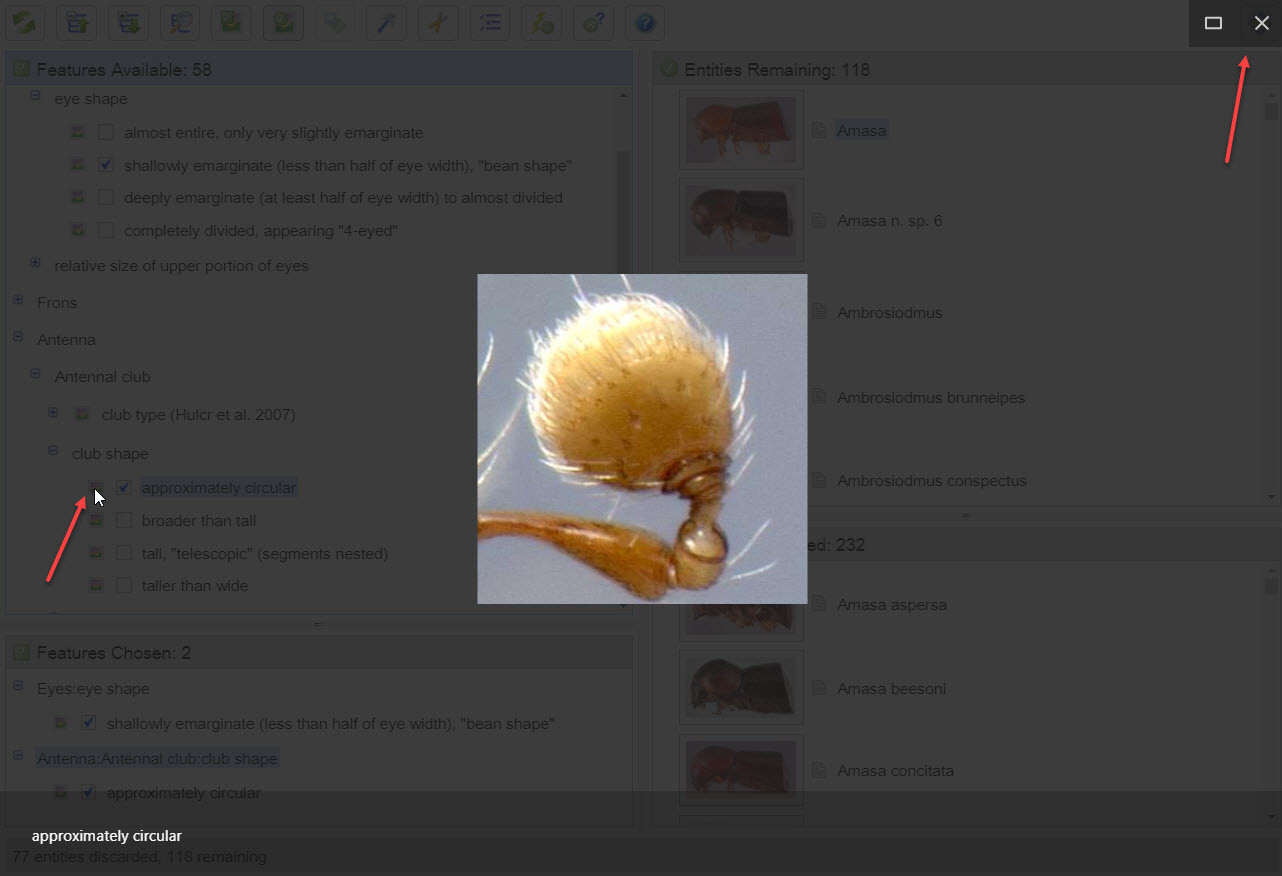The height and width of the screenshot is (876, 1282).
Task: Open image icon beside 'completely divided' state
Action: (x=78, y=231)
